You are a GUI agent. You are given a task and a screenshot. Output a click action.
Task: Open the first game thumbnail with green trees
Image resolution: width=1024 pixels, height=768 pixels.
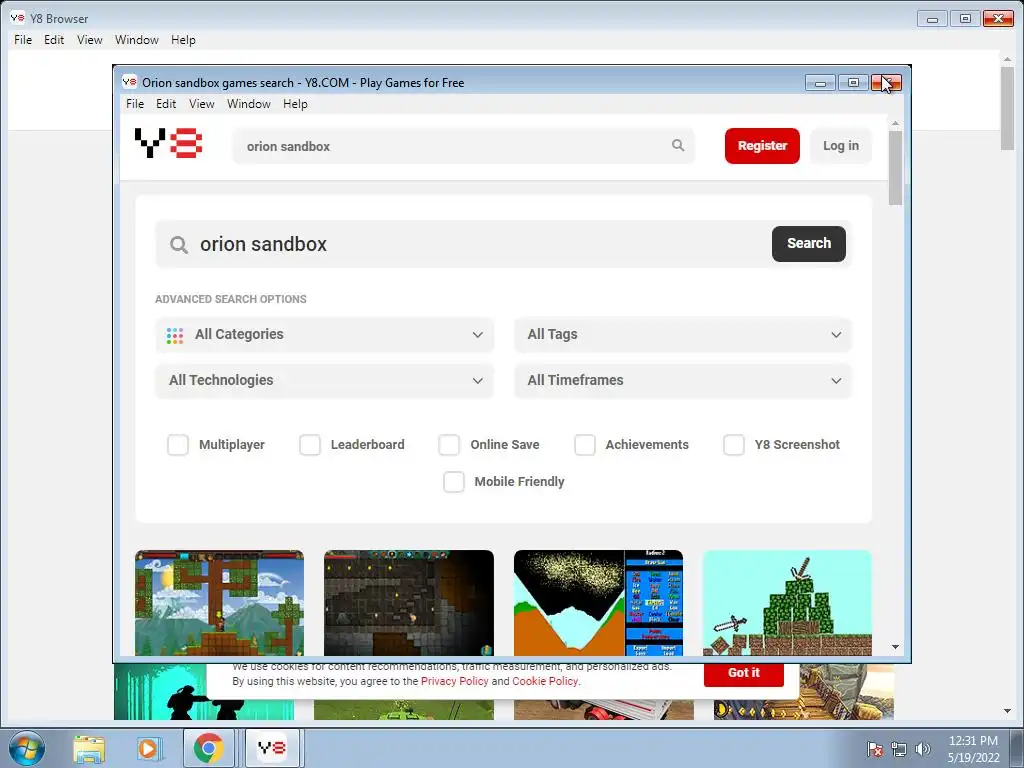pos(219,603)
